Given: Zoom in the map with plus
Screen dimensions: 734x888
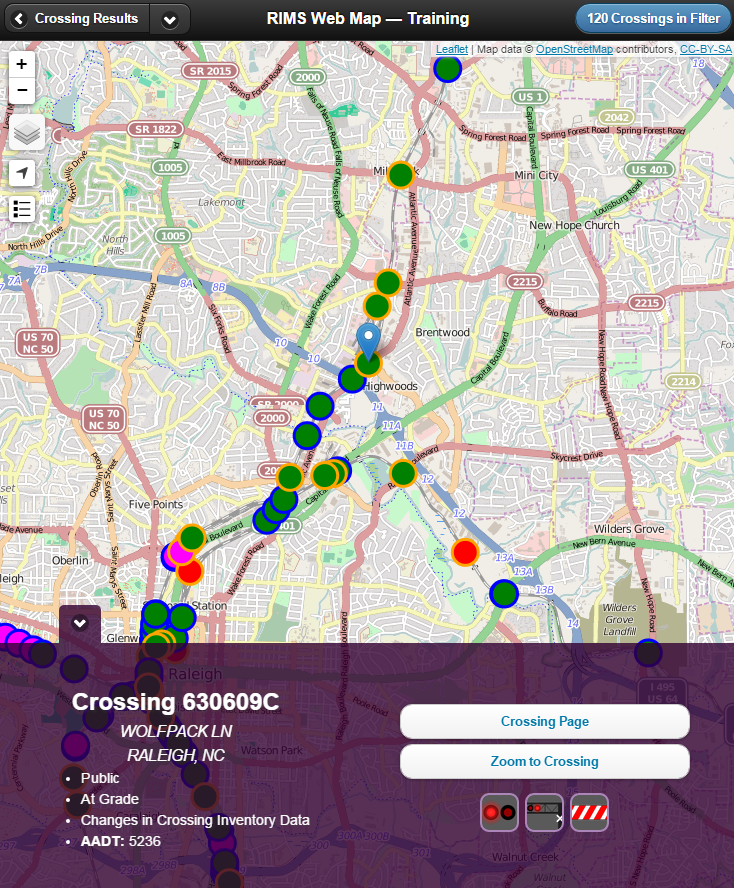Looking at the screenshot, I should [22, 64].
